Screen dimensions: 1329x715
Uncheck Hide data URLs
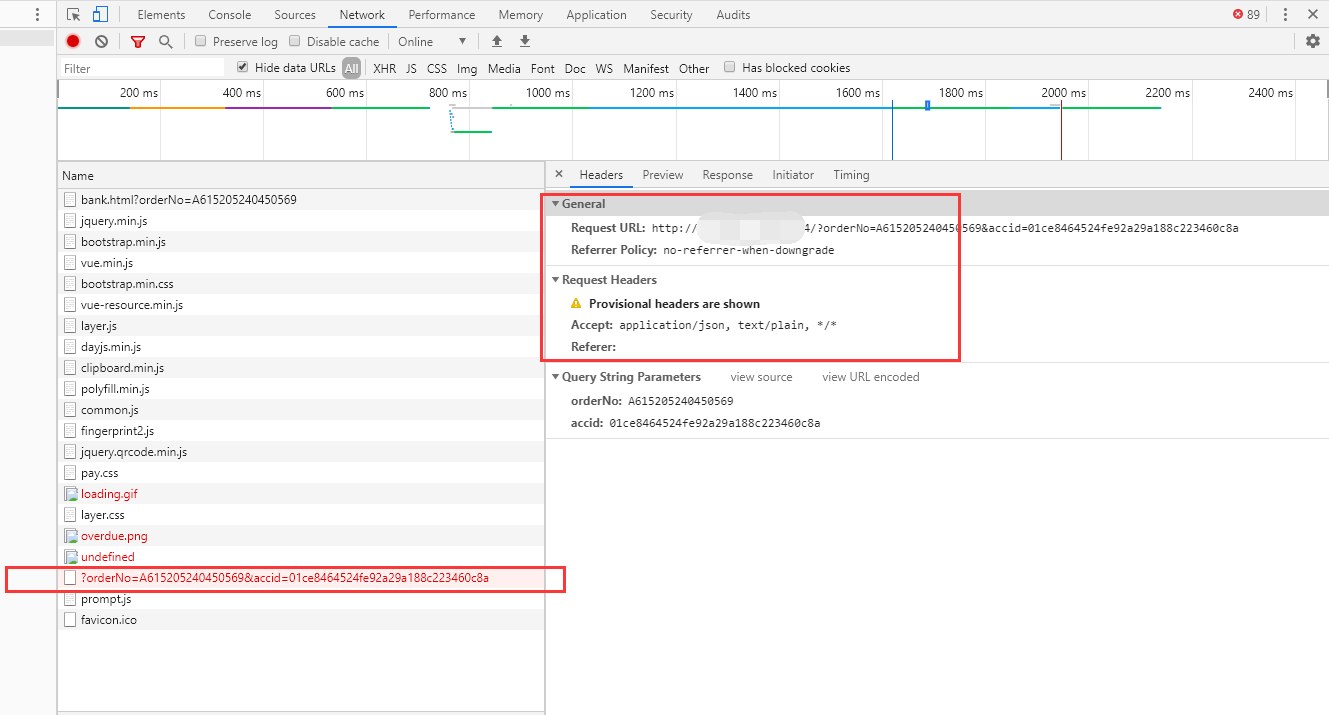pyautogui.click(x=242, y=67)
